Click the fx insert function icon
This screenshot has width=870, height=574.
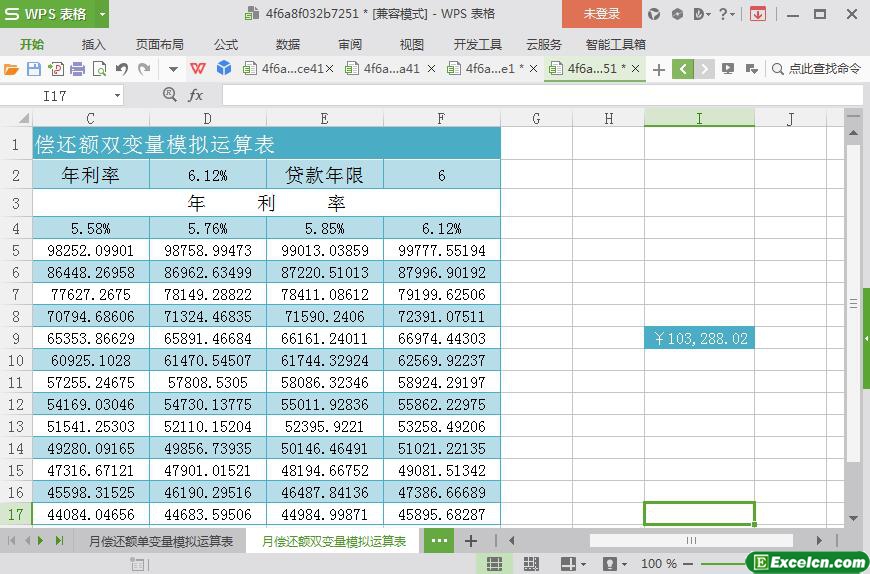coord(196,95)
